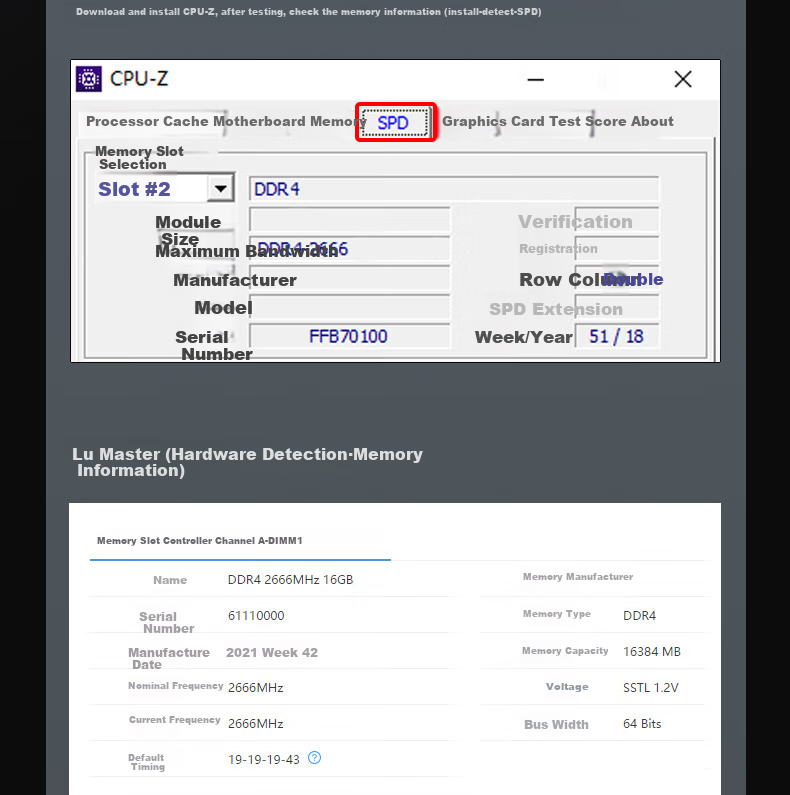Image resolution: width=790 pixels, height=795 pixels.
Task: Click the blue help icon beside Default Timing
Action: click(314, 757)
